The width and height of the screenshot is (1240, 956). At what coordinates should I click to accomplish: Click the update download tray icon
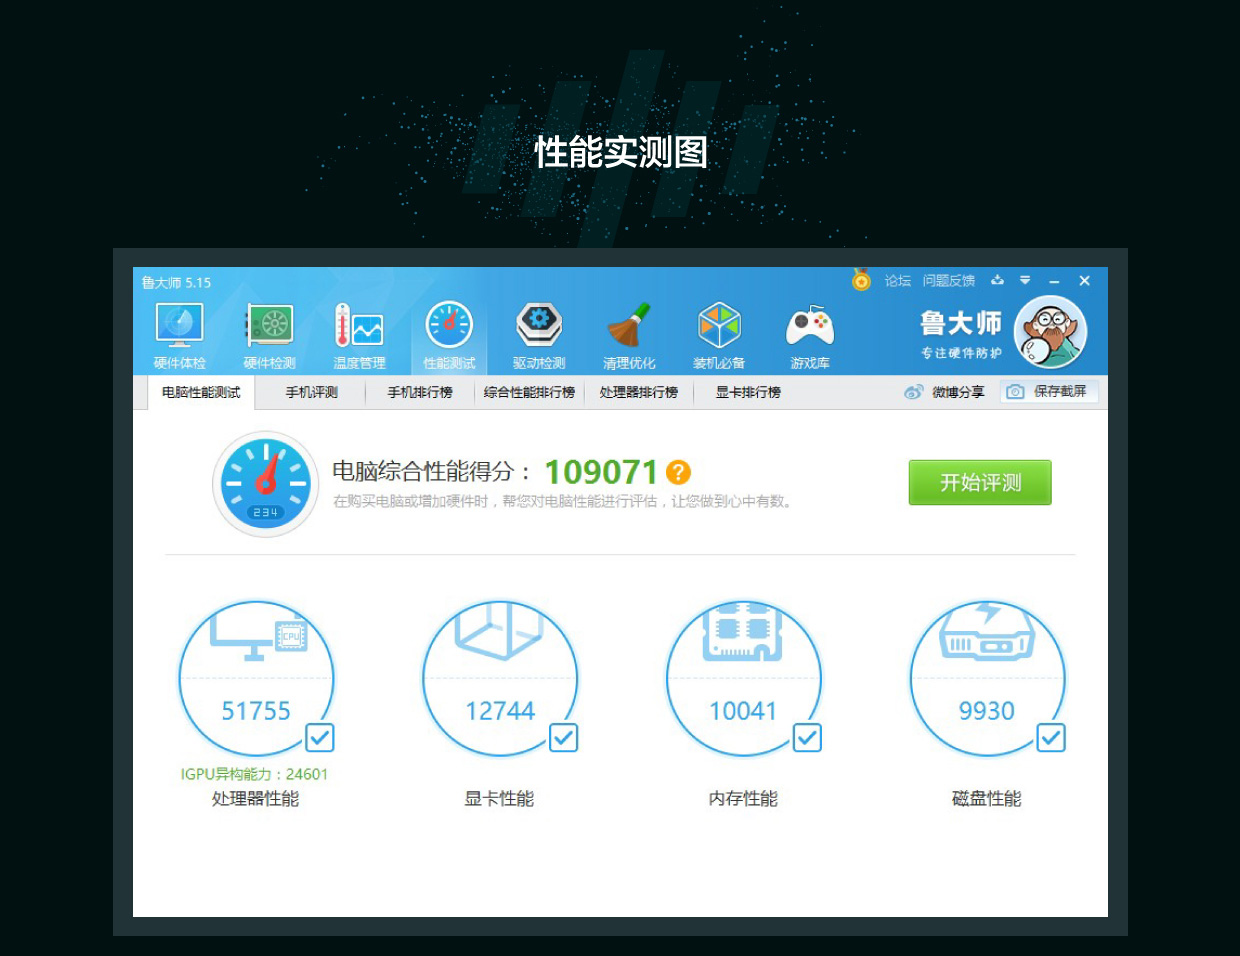coord(997,280)
